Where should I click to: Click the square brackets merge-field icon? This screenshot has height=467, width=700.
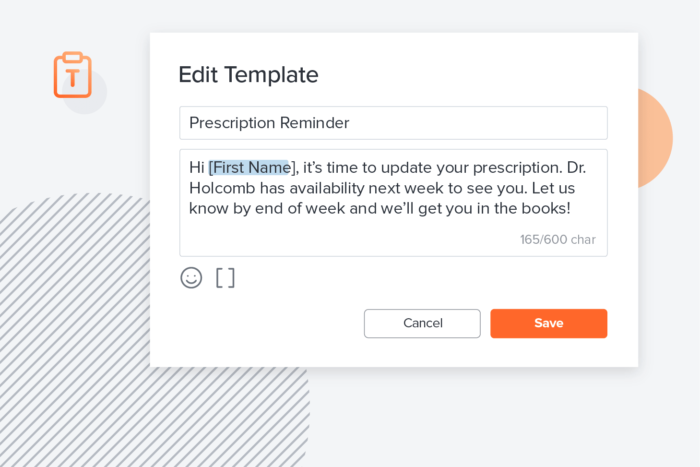click(x=225, y=278)
